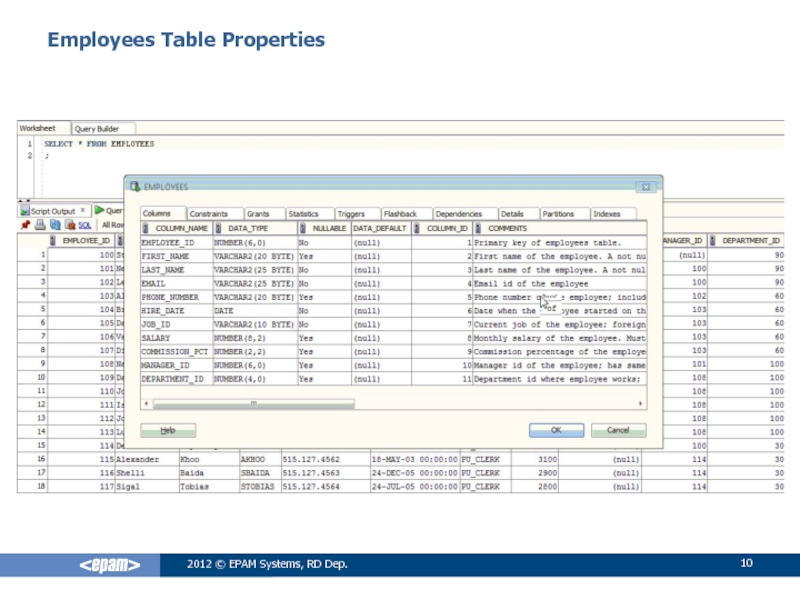Open the Dependencies tab

coord(458,214)
